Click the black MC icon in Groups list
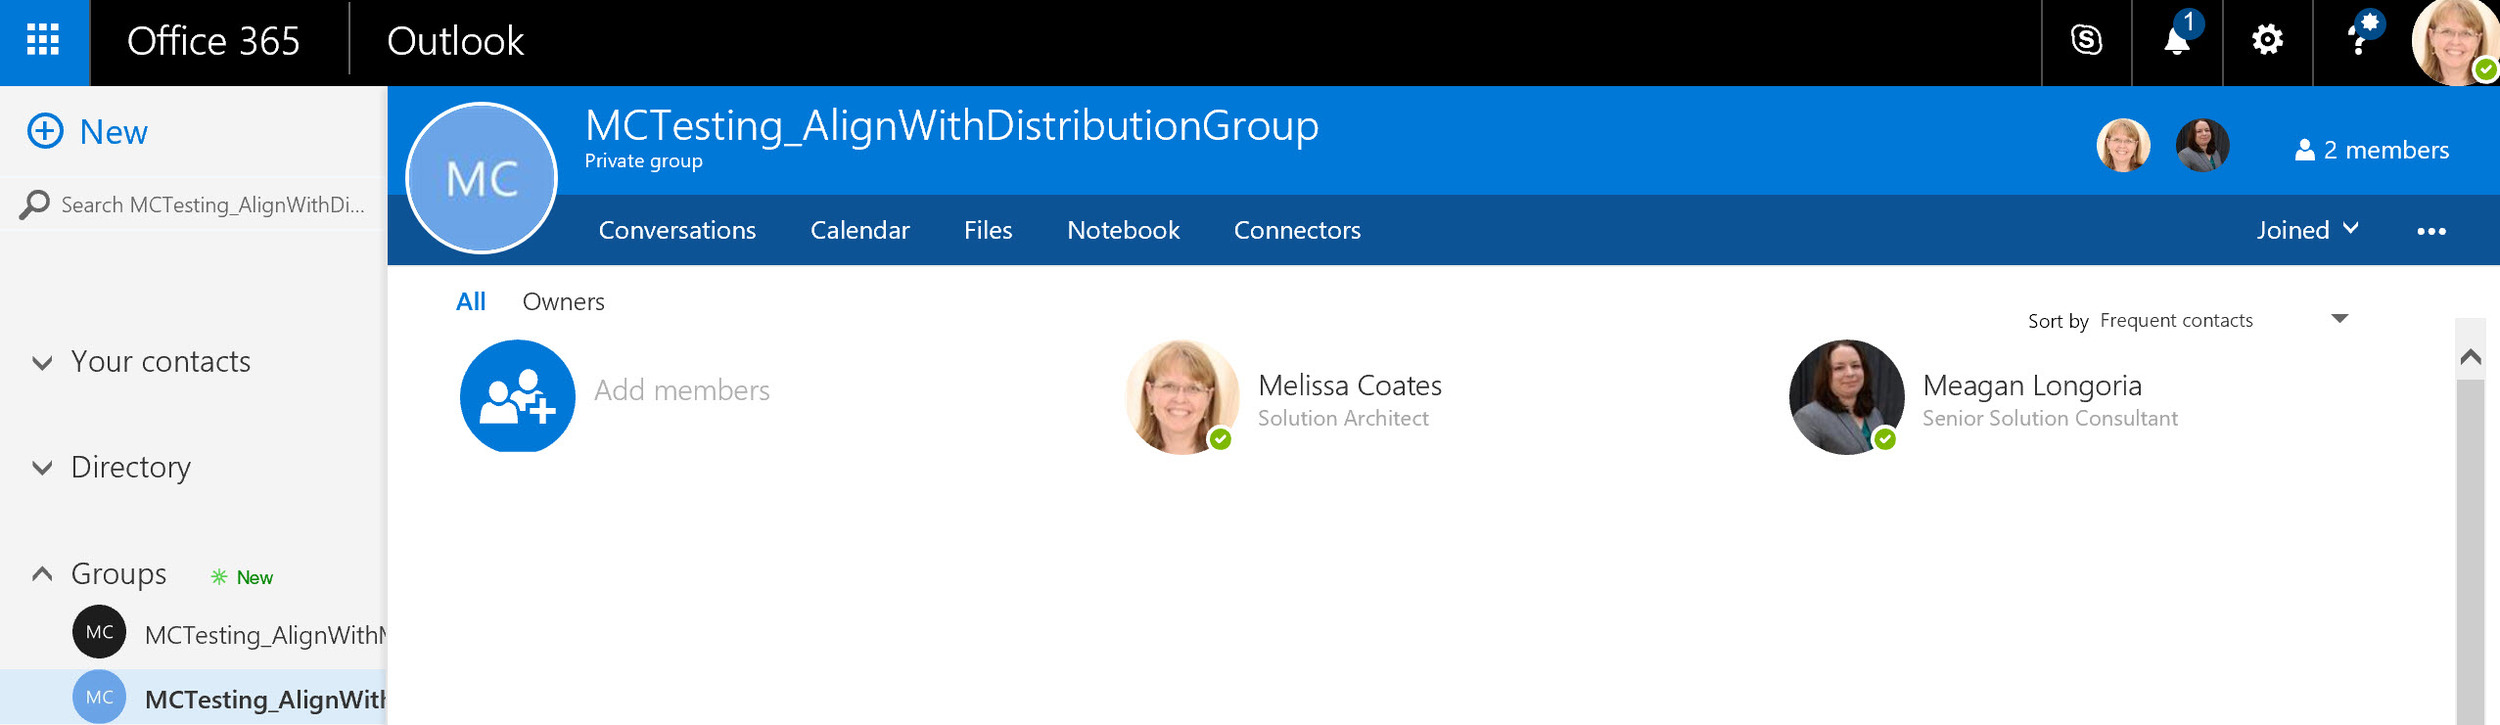The image size is (2500, 725). click(99, 632)
